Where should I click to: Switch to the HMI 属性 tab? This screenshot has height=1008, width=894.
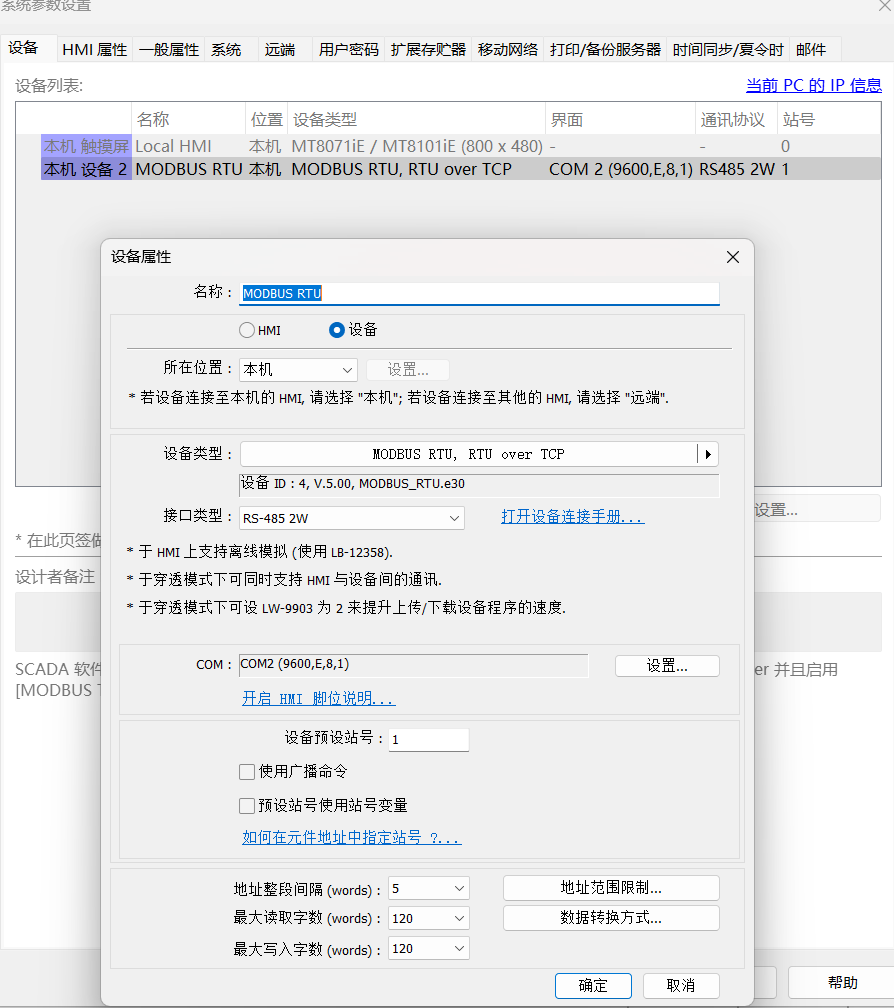(x=94, y=50)
